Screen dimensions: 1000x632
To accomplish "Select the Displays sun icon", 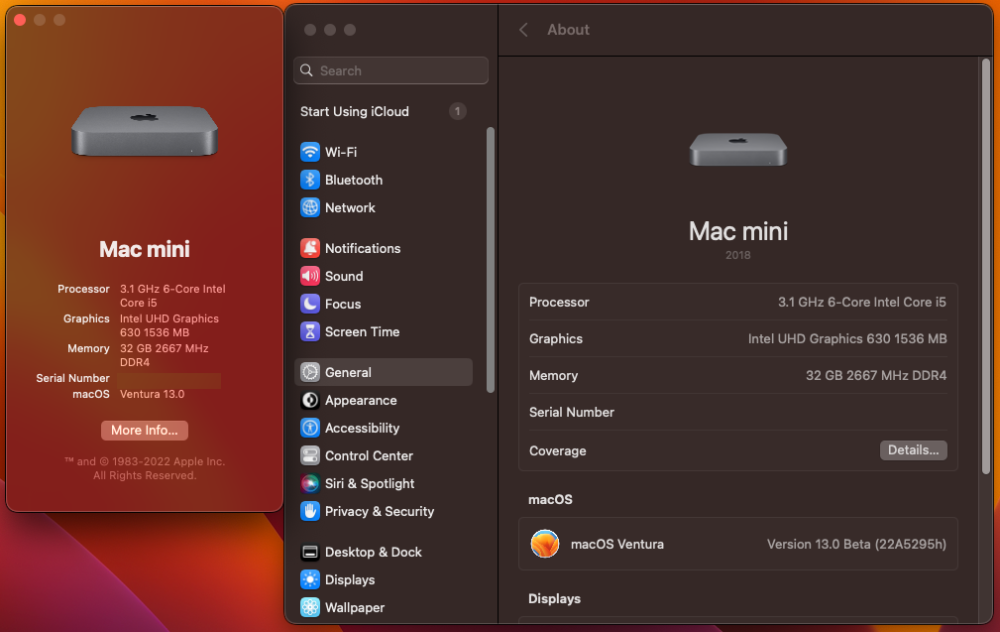I will point(310,580).
